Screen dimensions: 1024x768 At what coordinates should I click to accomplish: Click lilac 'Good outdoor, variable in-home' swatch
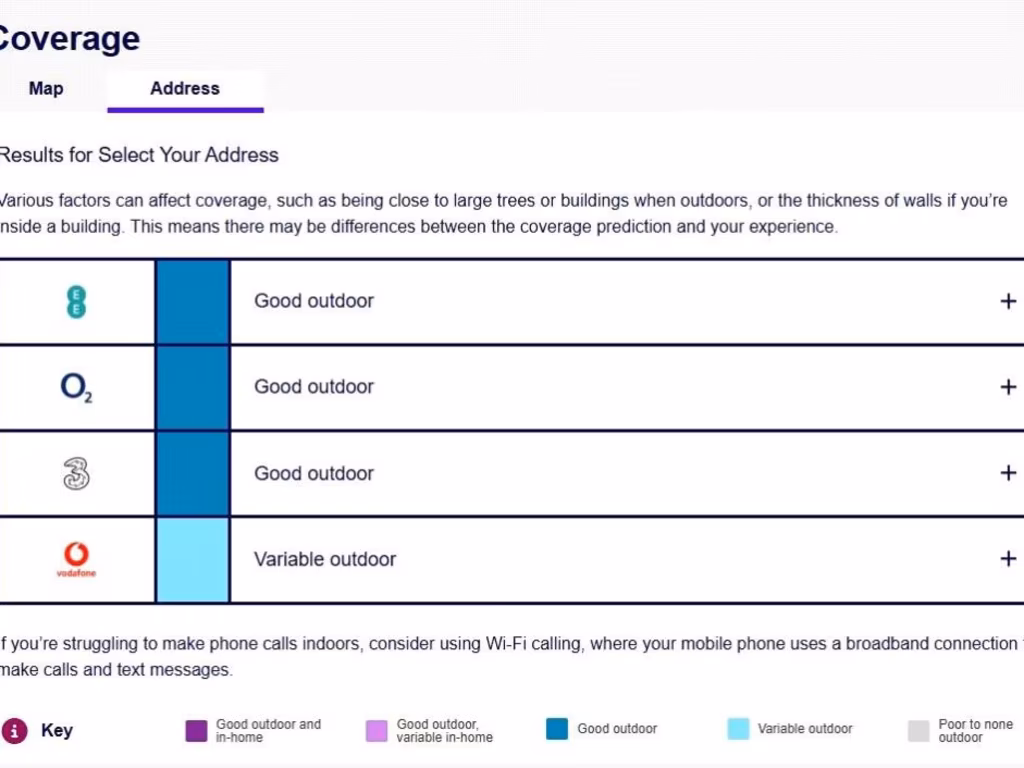click(x=376, y=730)
